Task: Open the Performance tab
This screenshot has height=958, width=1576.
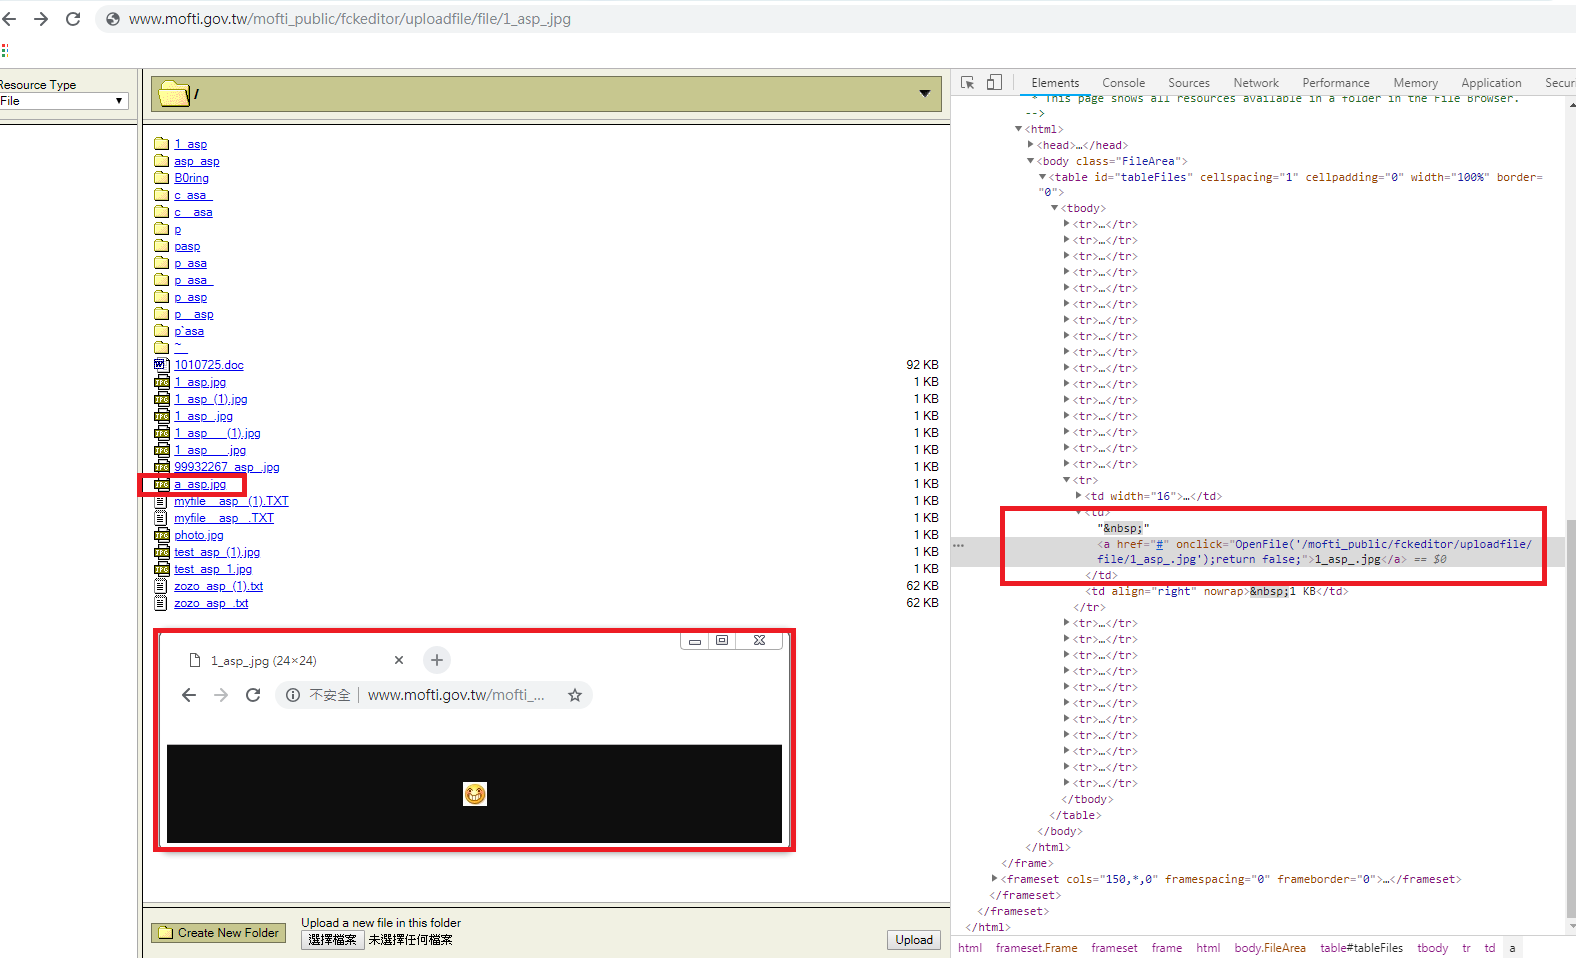Action: [x=1335, y=83]
